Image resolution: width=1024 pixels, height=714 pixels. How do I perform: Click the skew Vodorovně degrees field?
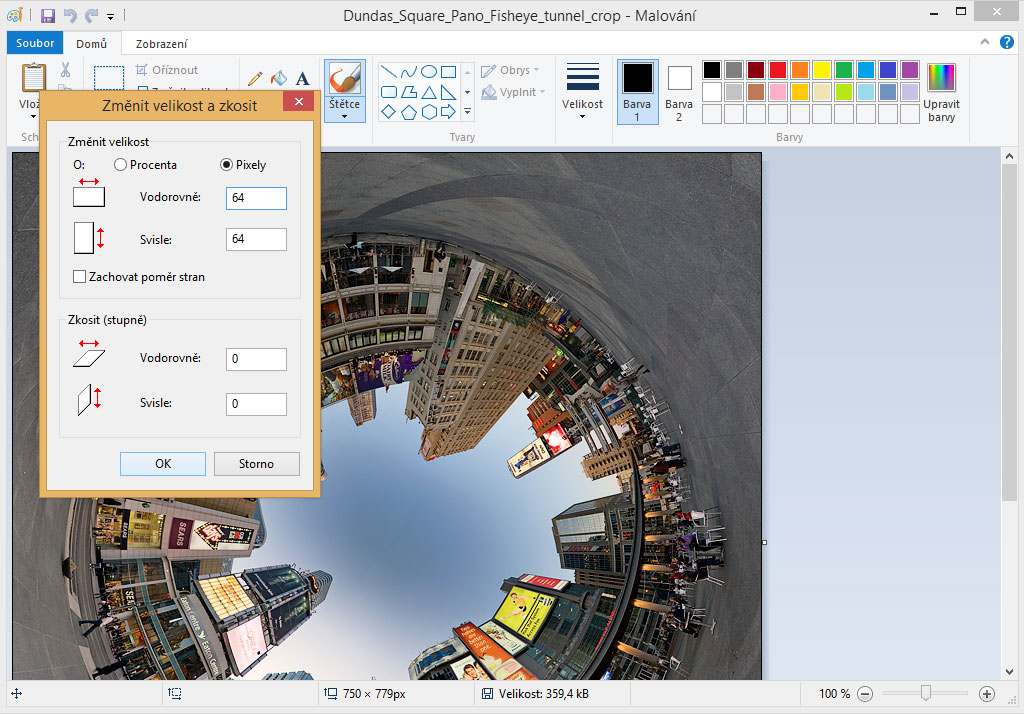[256, 359]
